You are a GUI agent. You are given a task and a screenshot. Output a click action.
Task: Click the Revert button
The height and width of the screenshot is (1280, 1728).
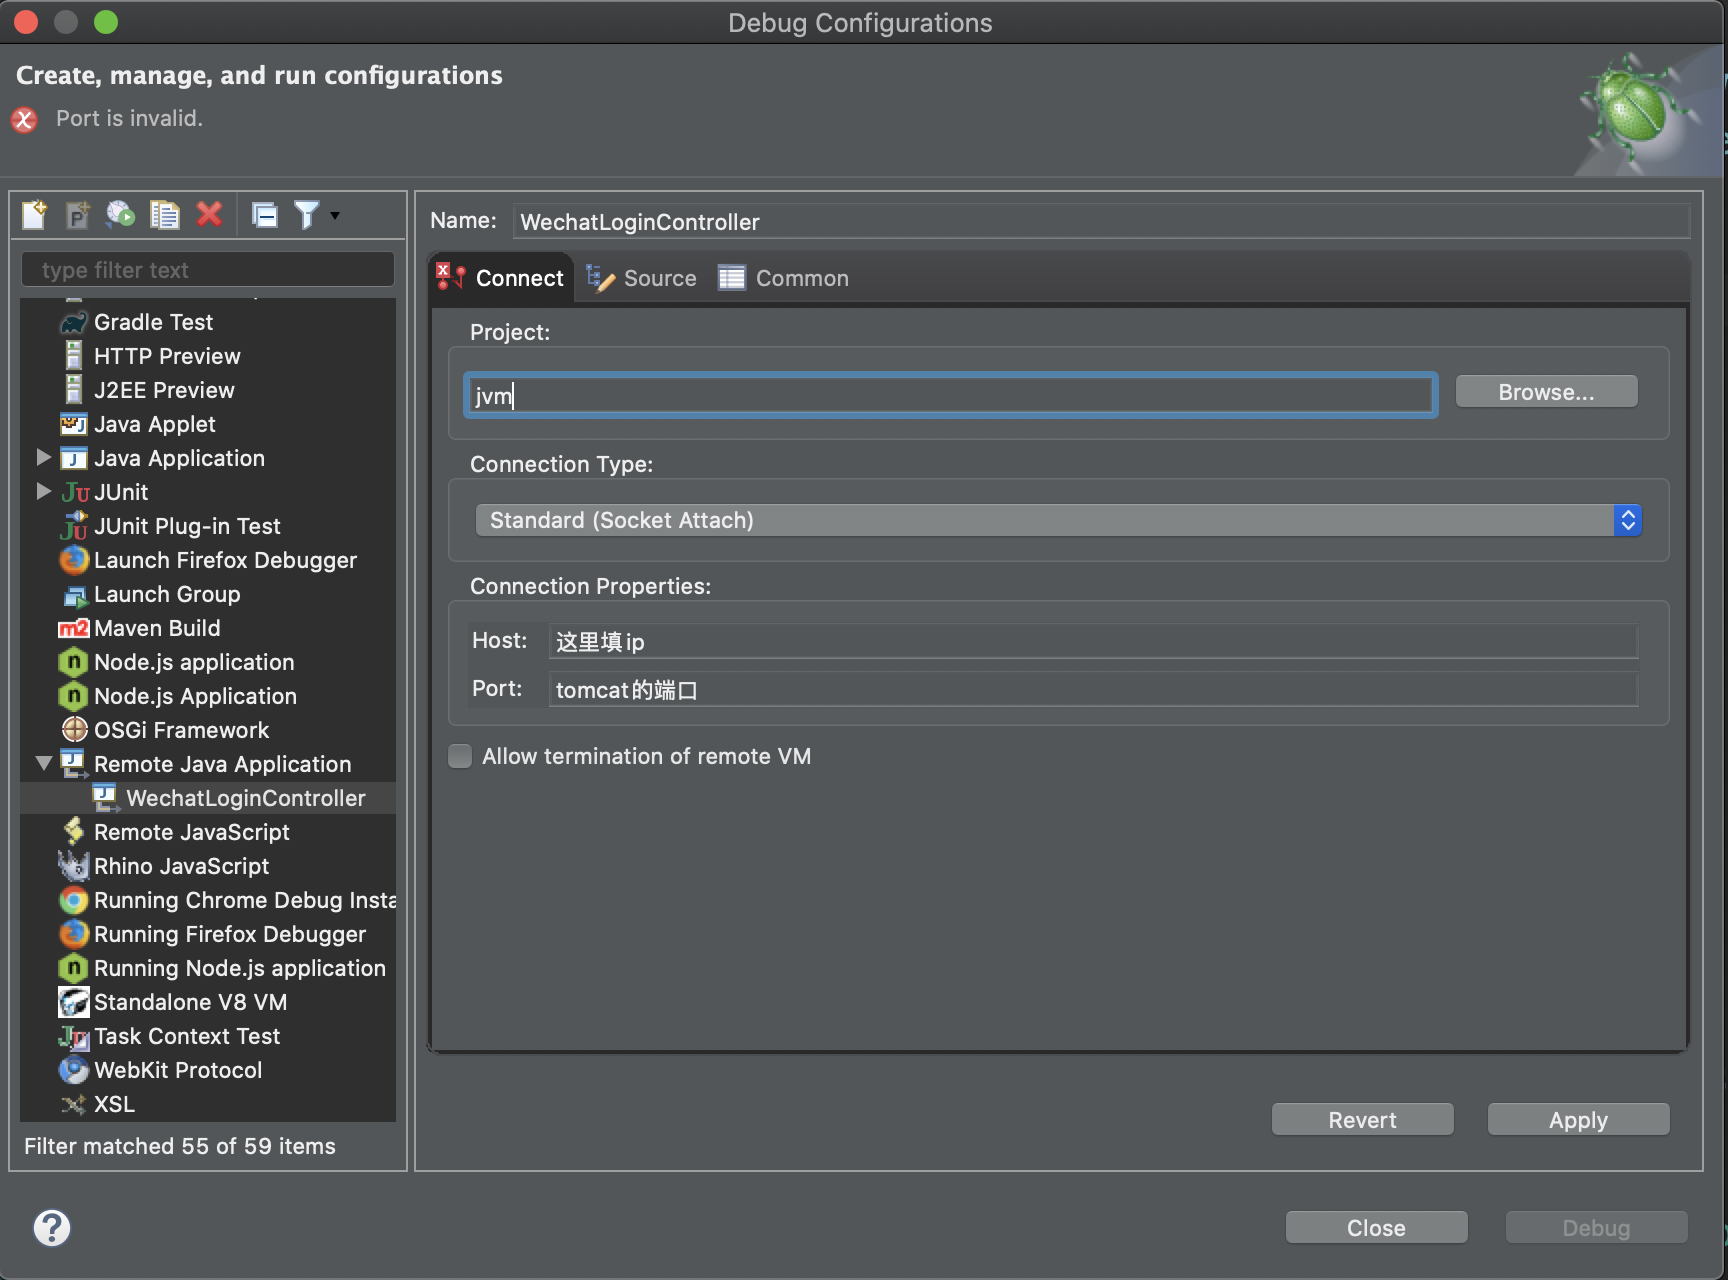tap(1362, 1120)
